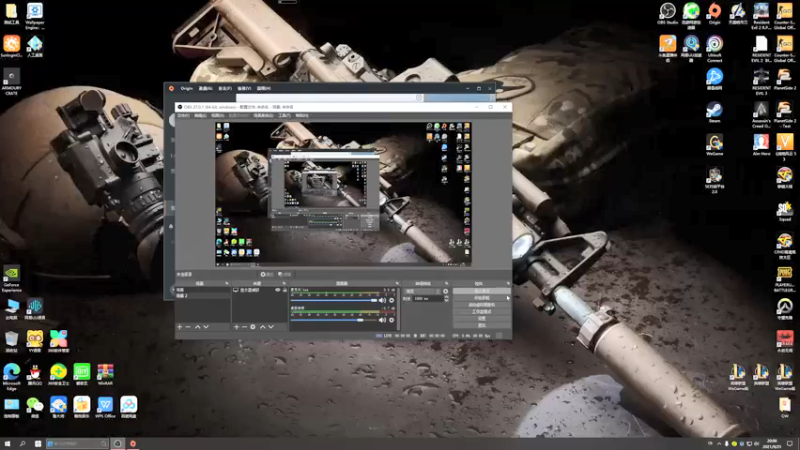Select the first scene in OBS scenes list
This screenshot has height=450, width=800.
(x=203, y=290)
